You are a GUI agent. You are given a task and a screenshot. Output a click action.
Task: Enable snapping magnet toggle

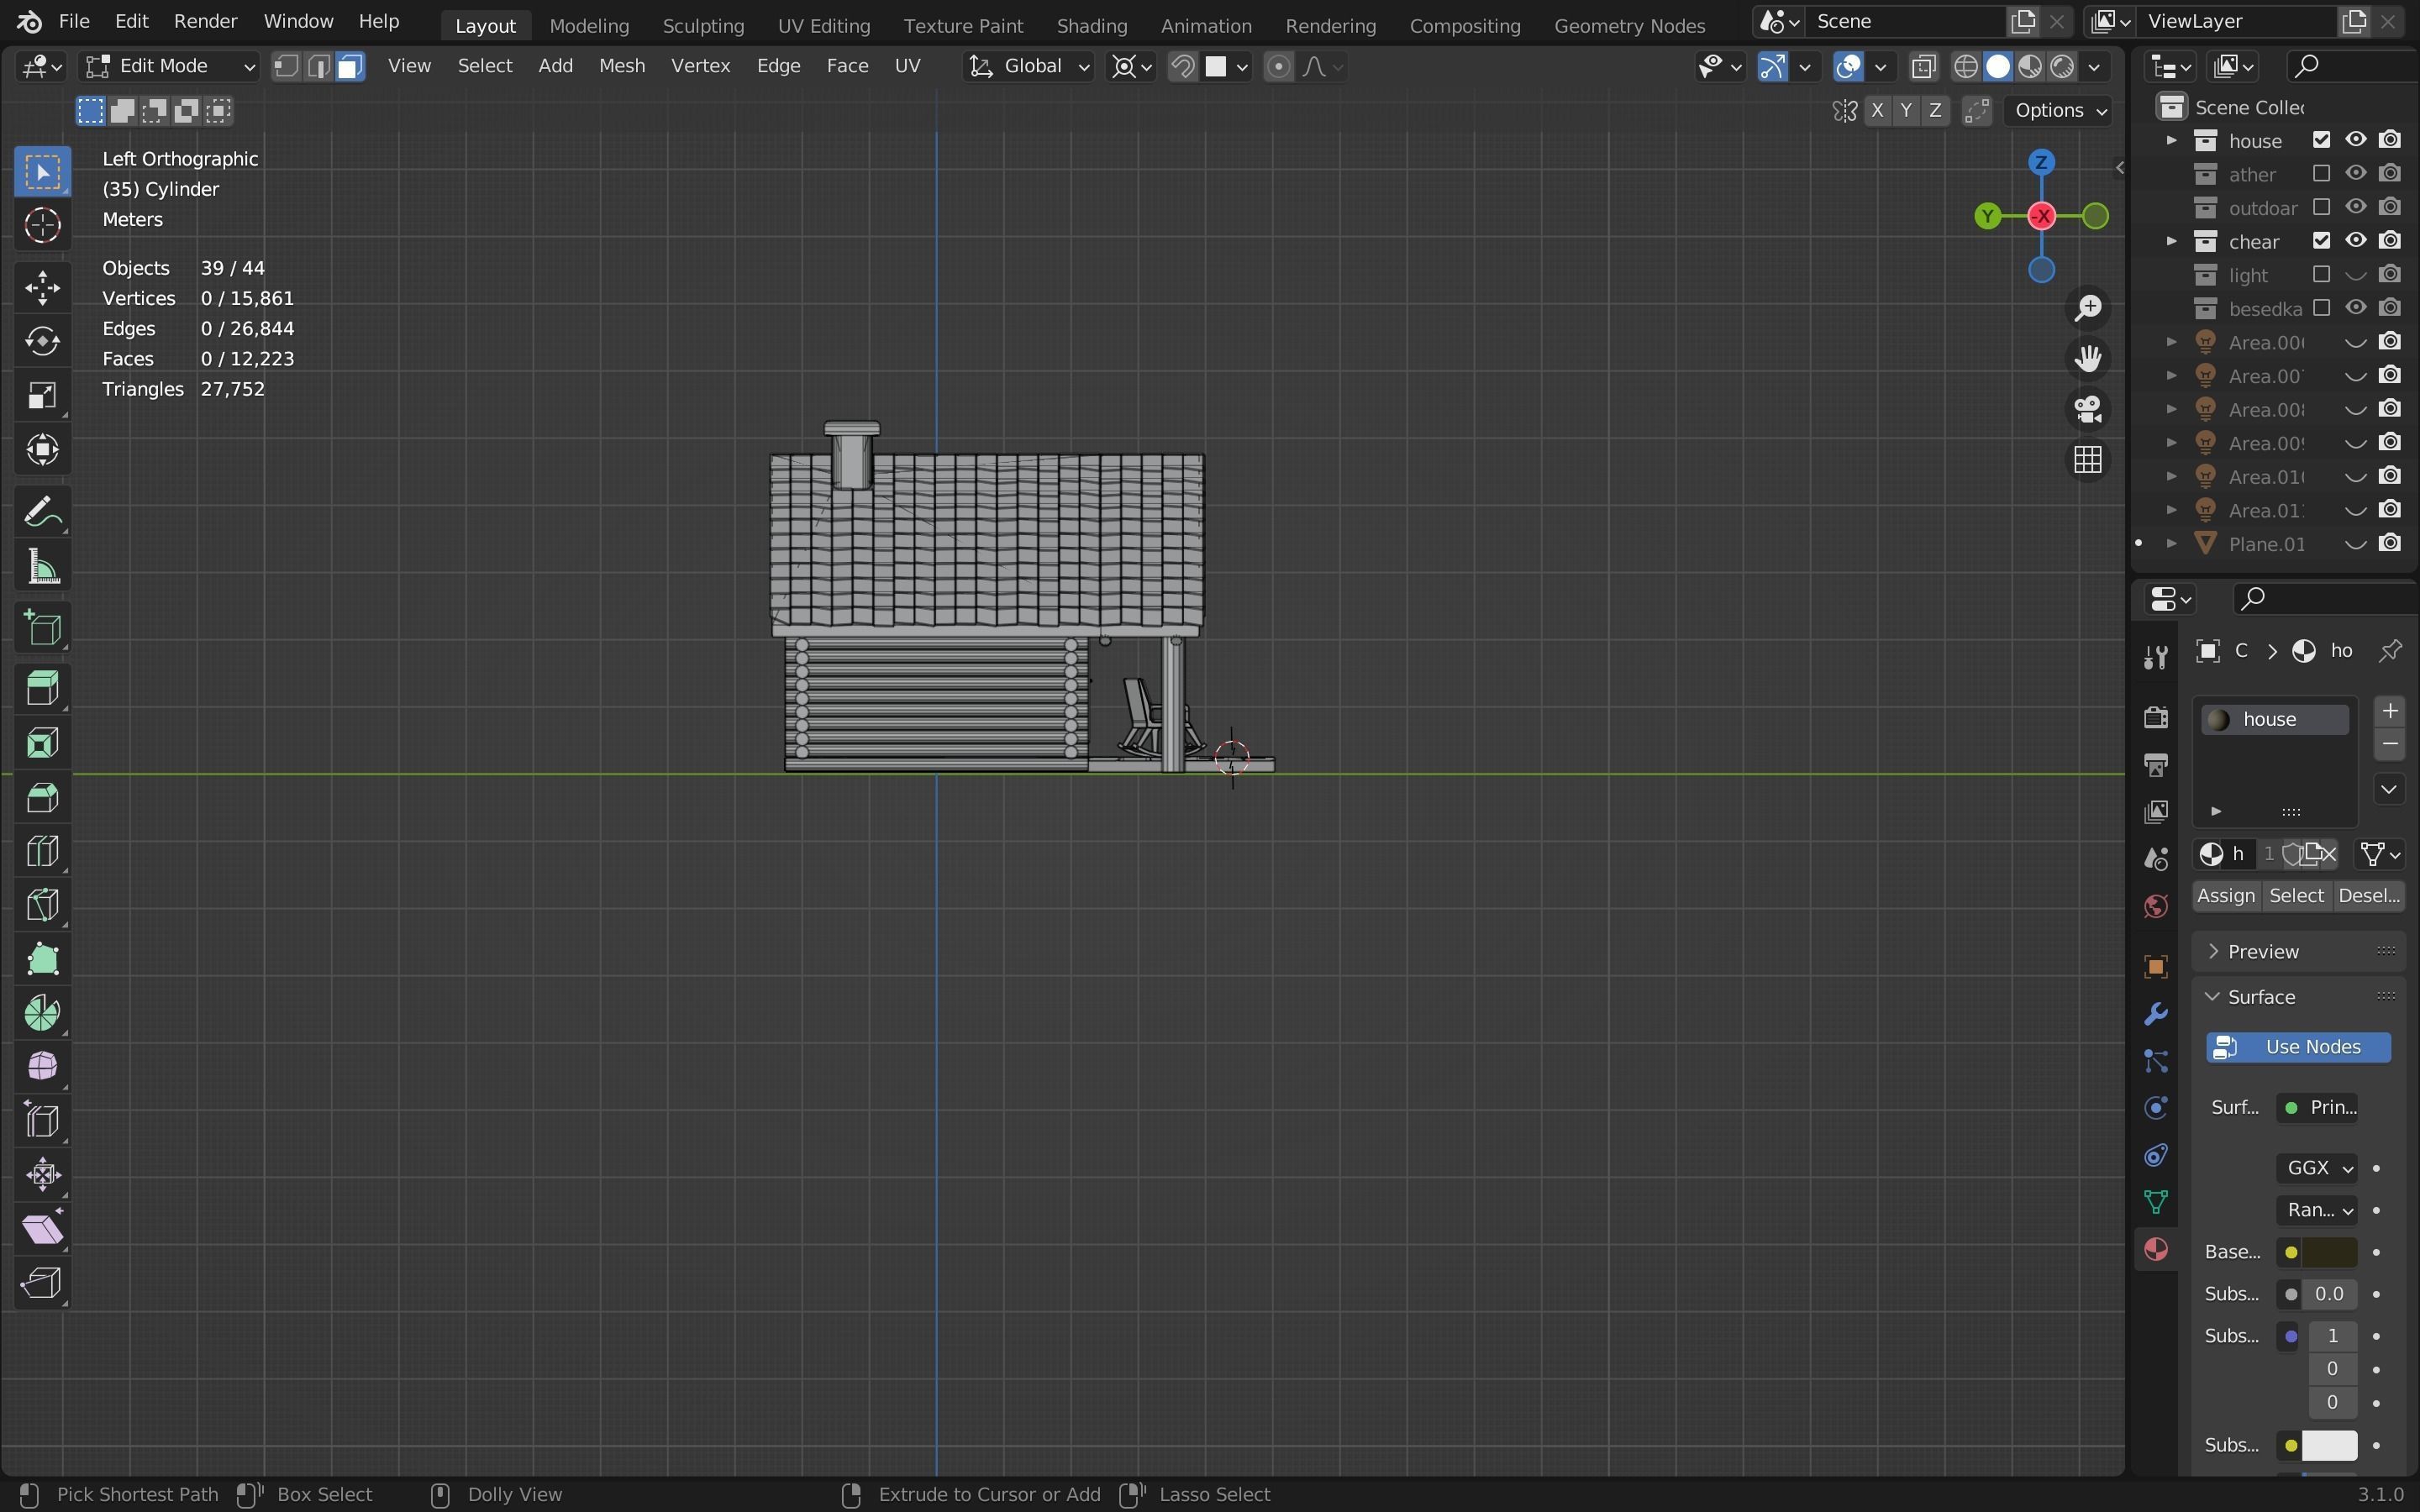pos(1182,66)
